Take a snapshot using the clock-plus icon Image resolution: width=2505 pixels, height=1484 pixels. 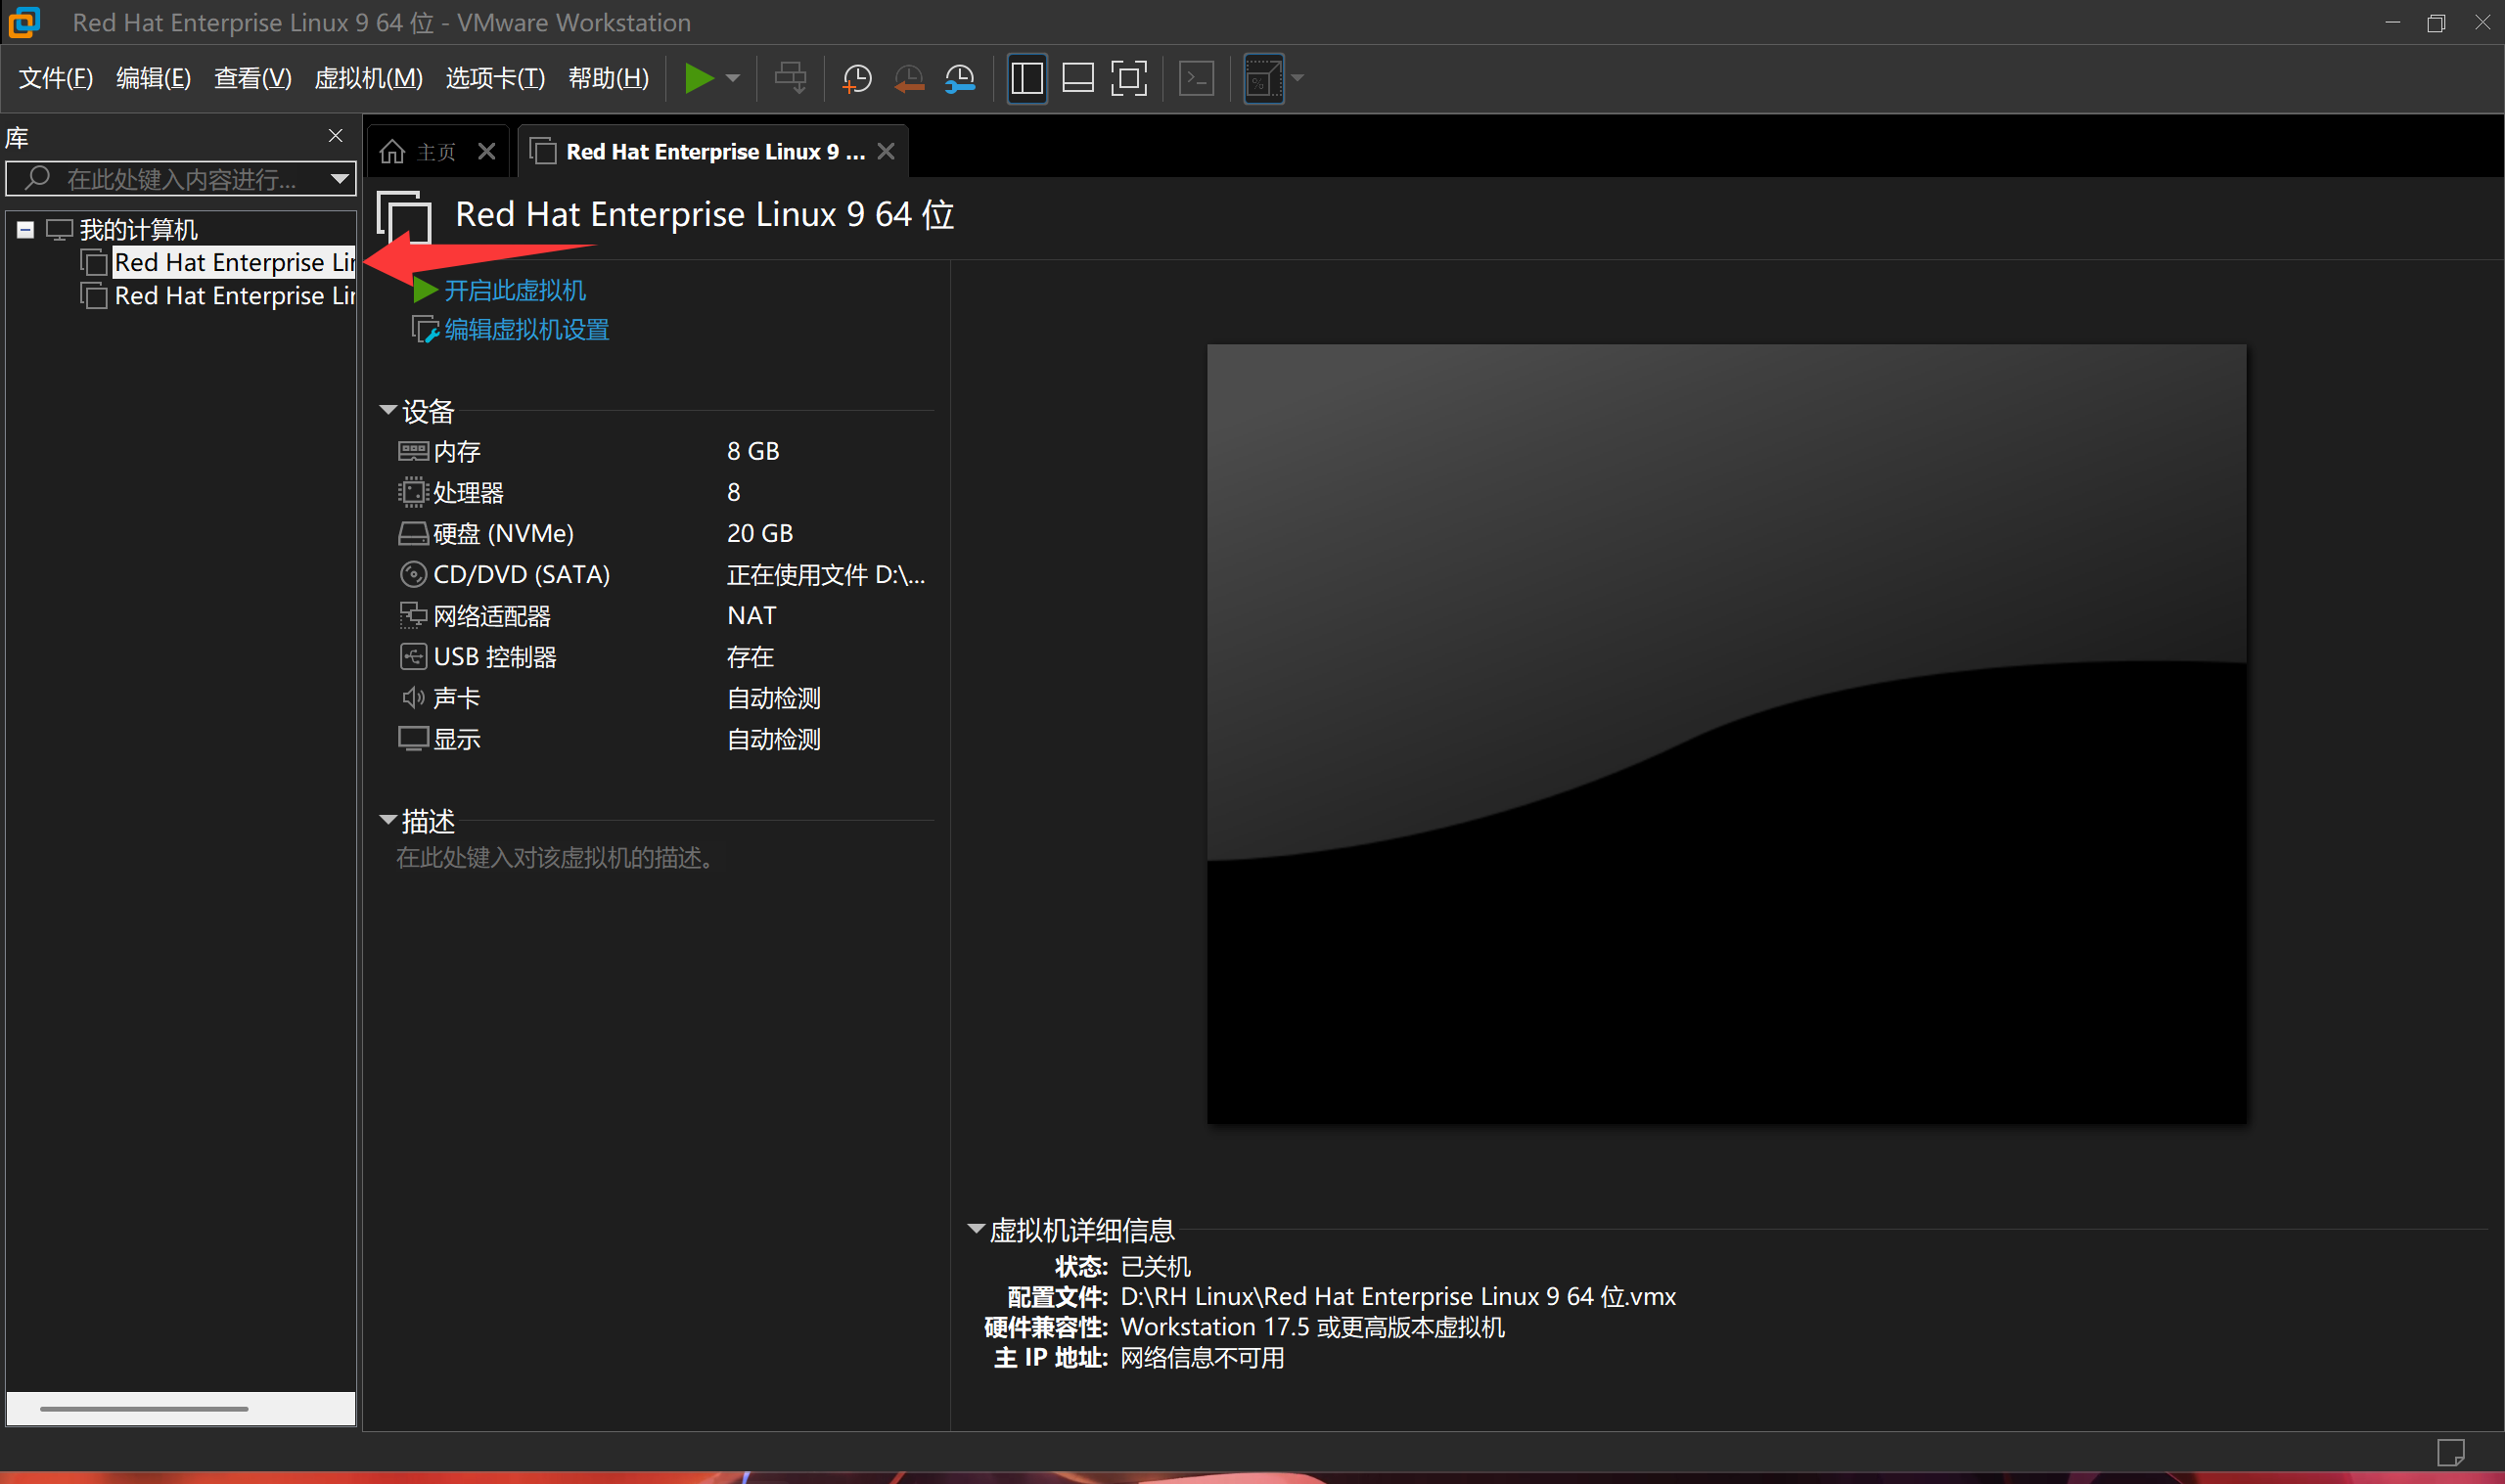point(857,78)
